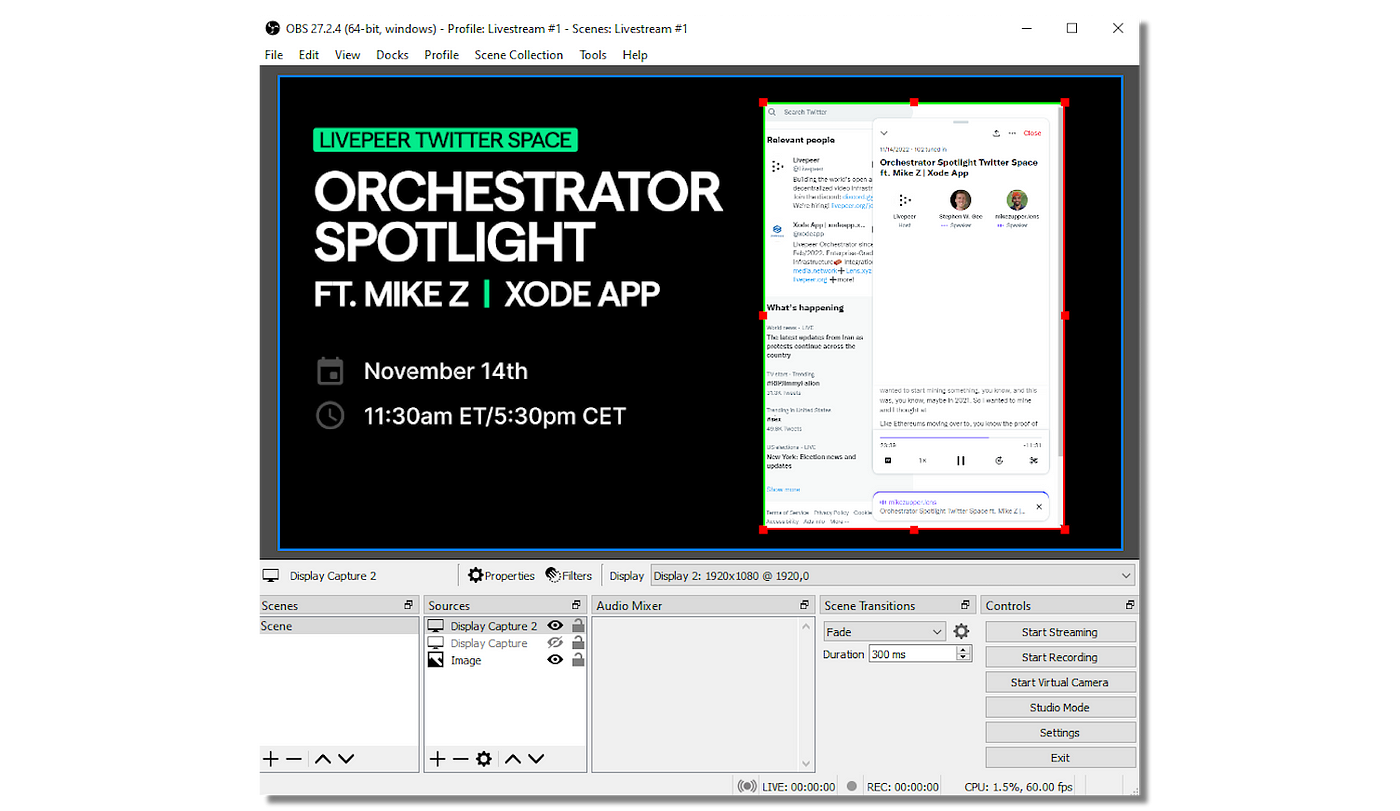Add a new scene with the plus icon

click(x=270, y=759)
